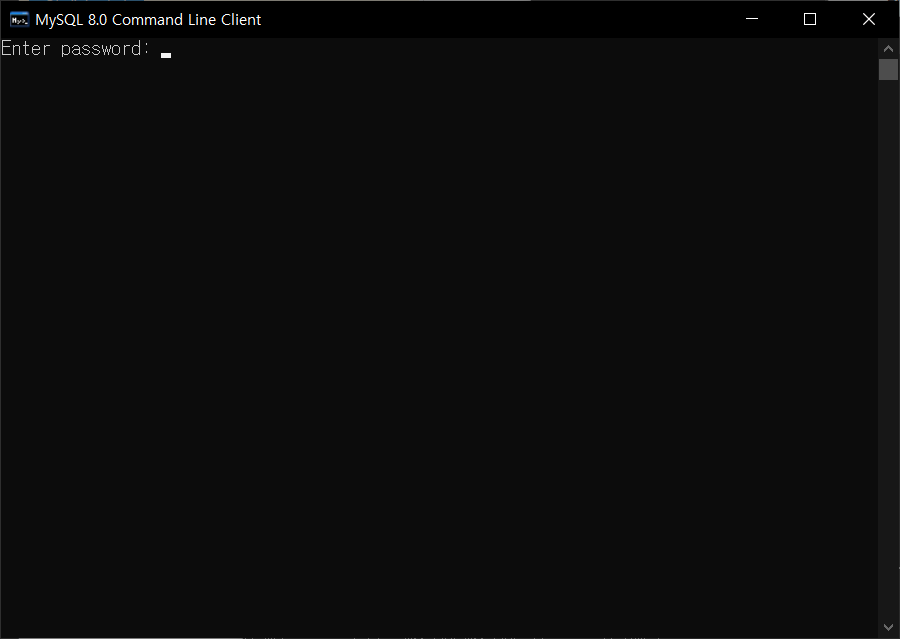Click the scrollbar track midway down the window
900x639 pixels.
(888, 338)
